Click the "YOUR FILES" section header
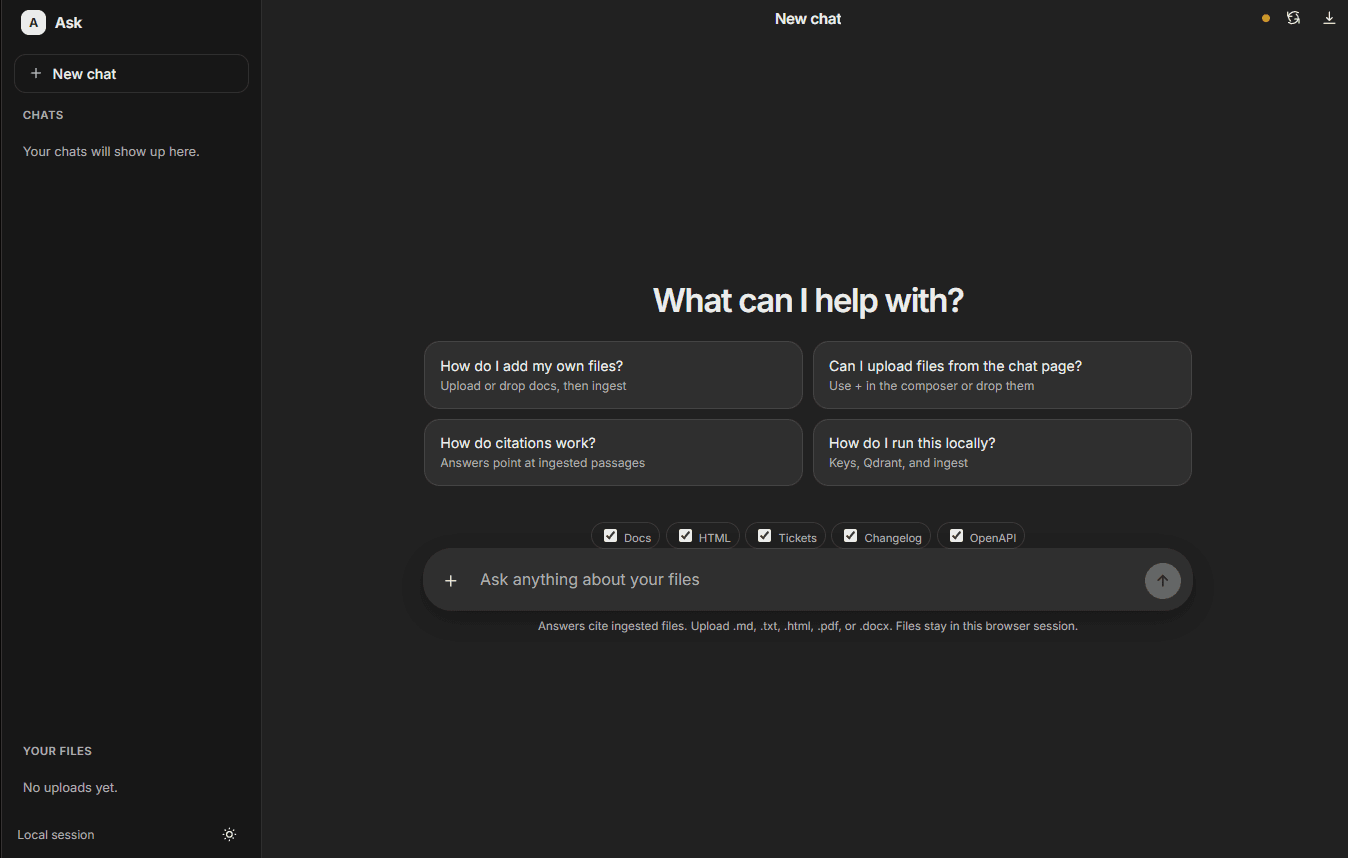1348x858 pixels. click(x=57, y=751)
